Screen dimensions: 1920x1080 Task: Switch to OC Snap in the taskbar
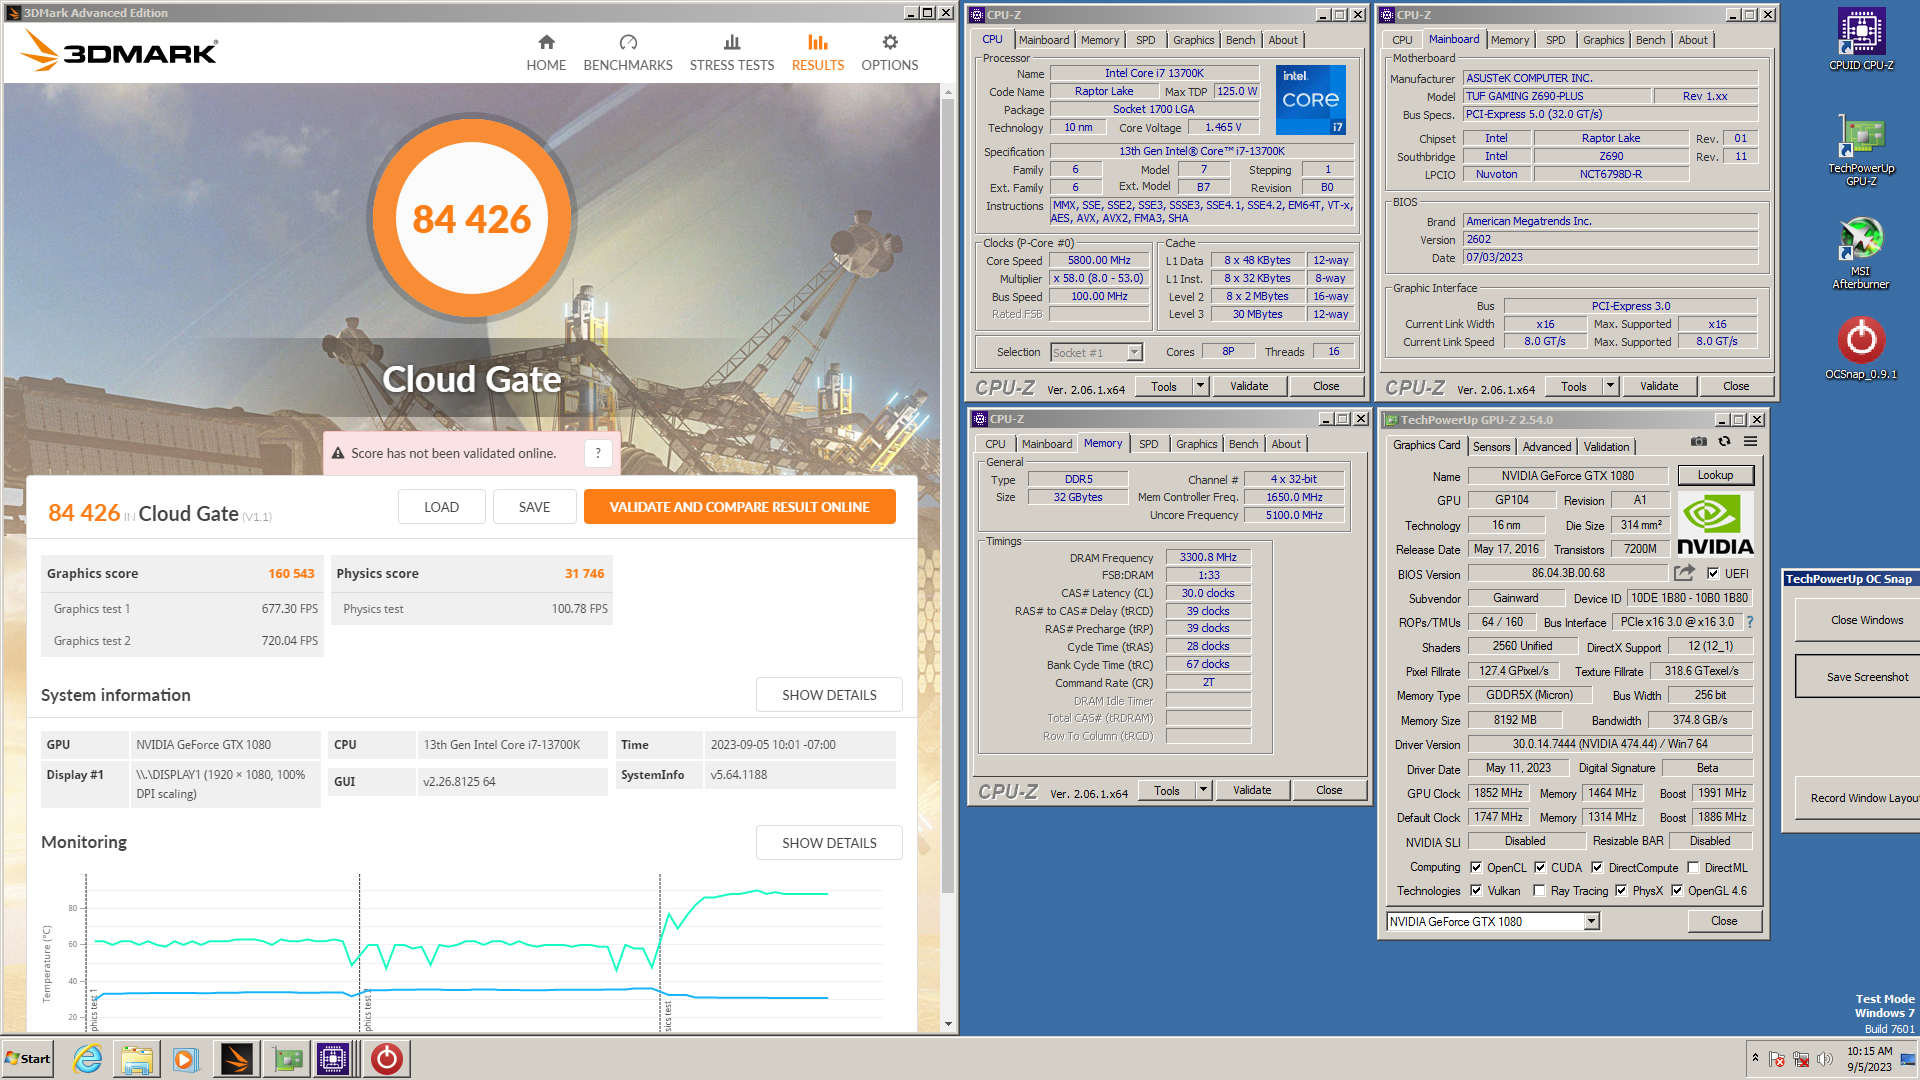(386, 1059)
